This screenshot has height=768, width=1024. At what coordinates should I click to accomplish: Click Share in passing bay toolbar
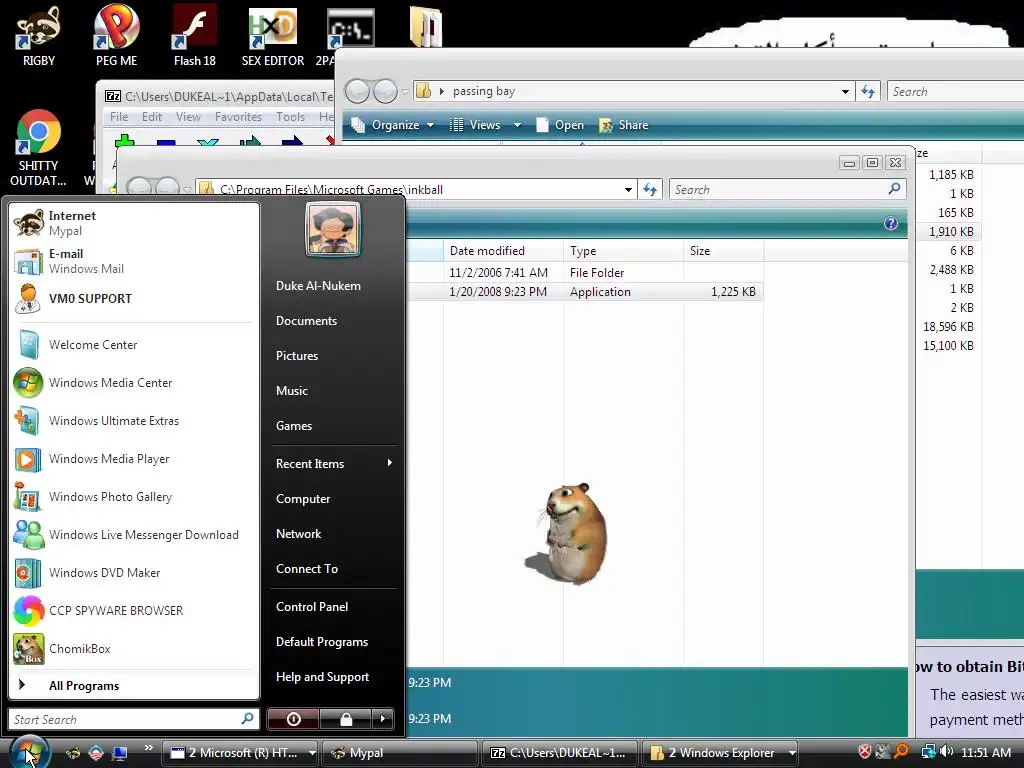click(x=624, y=125)
